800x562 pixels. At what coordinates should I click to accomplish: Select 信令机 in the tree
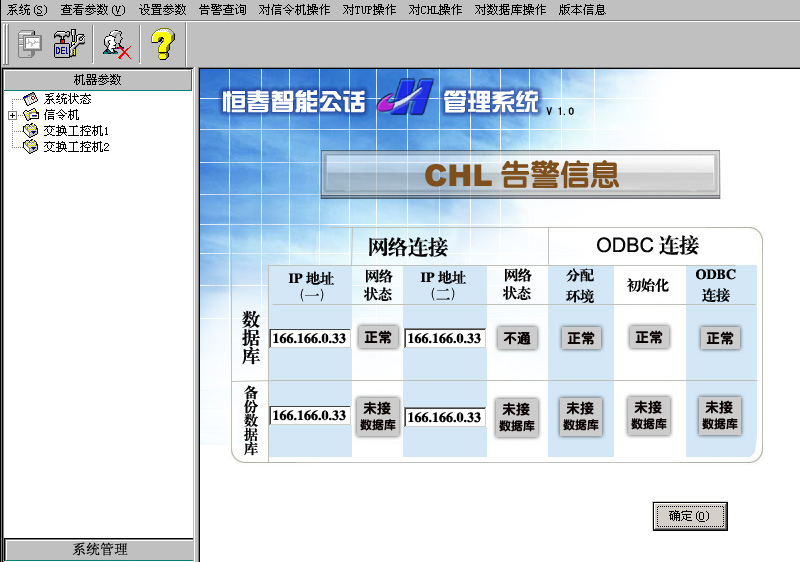coord(61,115)
